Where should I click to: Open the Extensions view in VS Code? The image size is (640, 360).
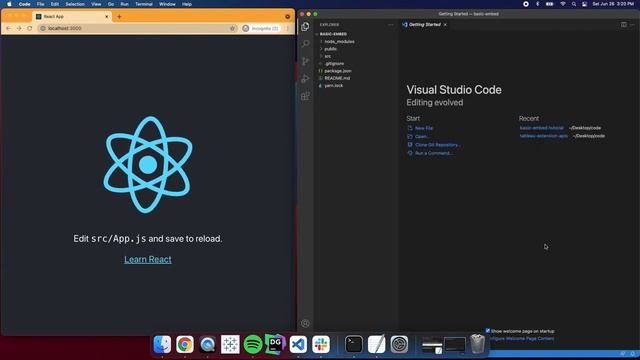pyautogui.click(x=305, y=96)
